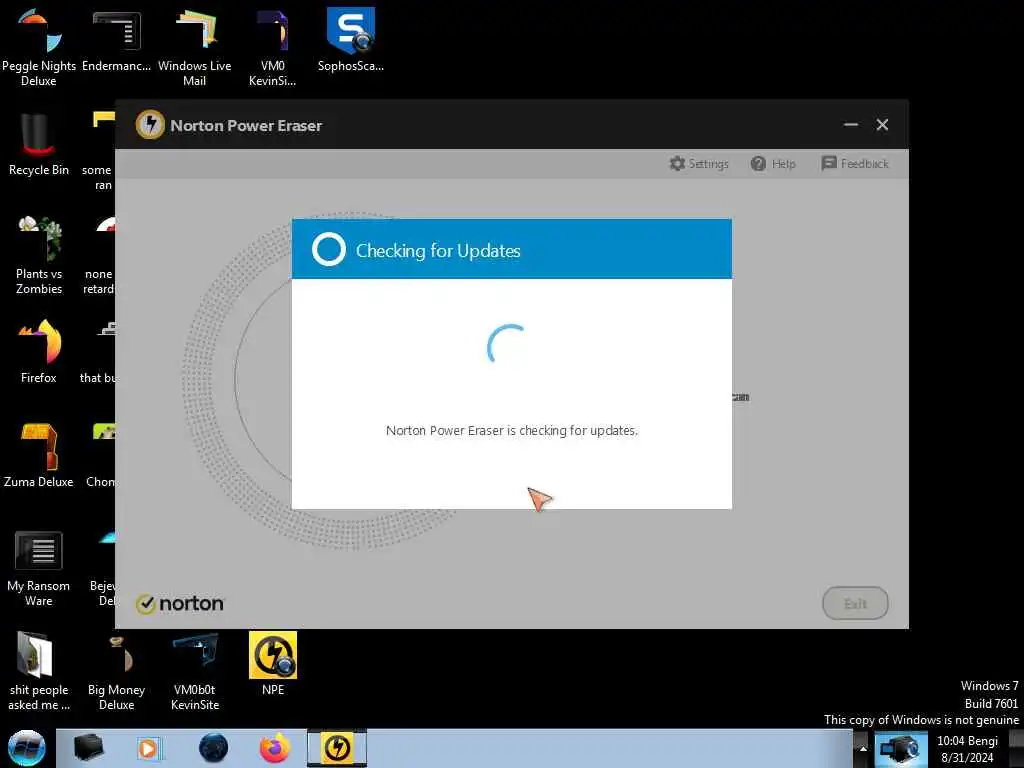
Task: Select the VM0 KevinSi... desktop icon
Action: click(x=272, y=50)
